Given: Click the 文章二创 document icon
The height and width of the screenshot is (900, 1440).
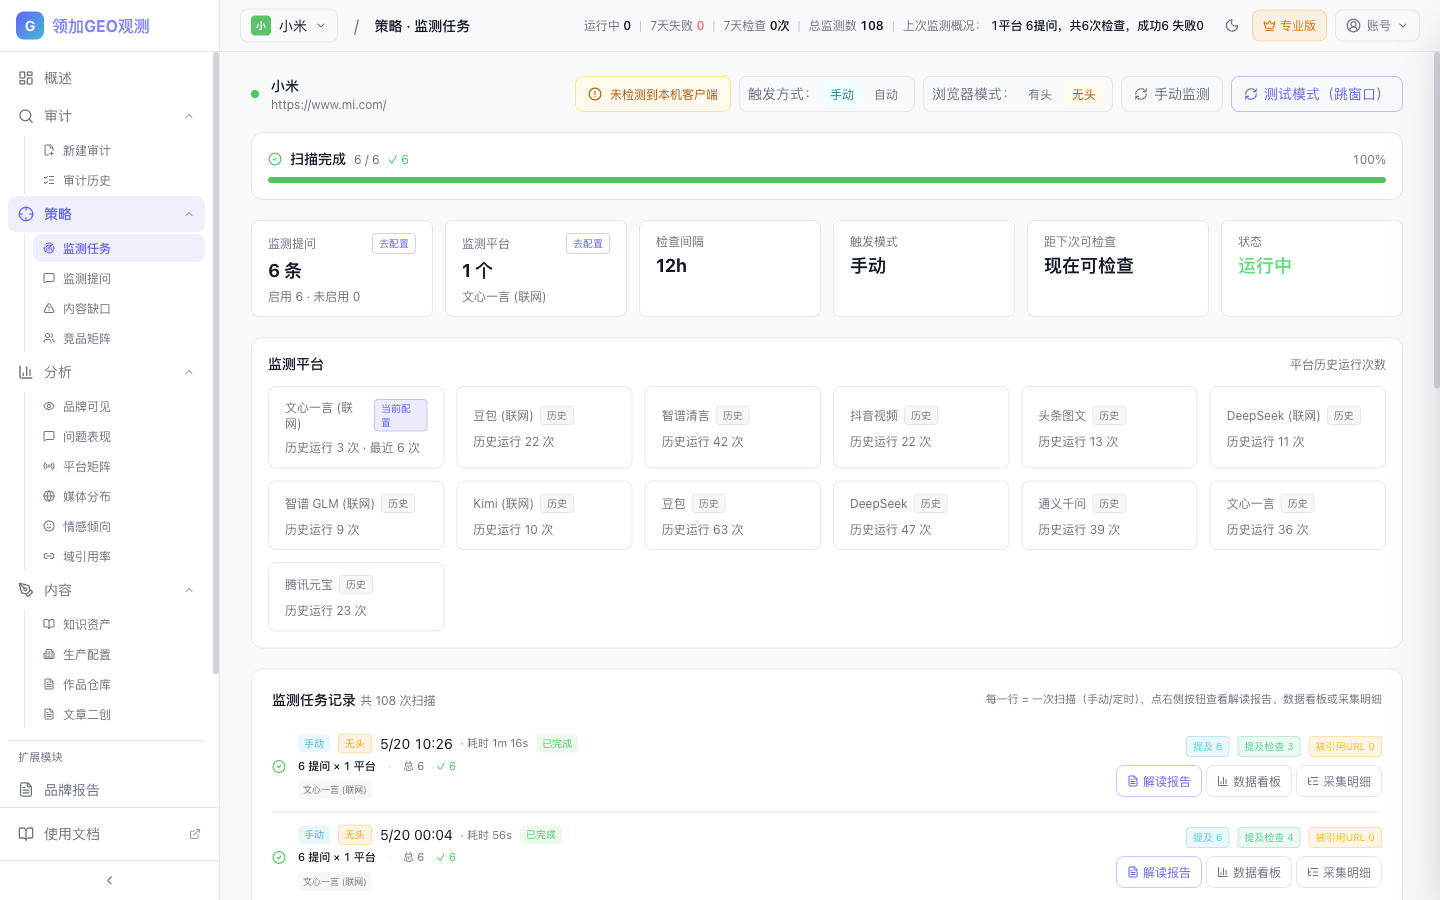Looking at the screenshot, I should click(49, 714).
